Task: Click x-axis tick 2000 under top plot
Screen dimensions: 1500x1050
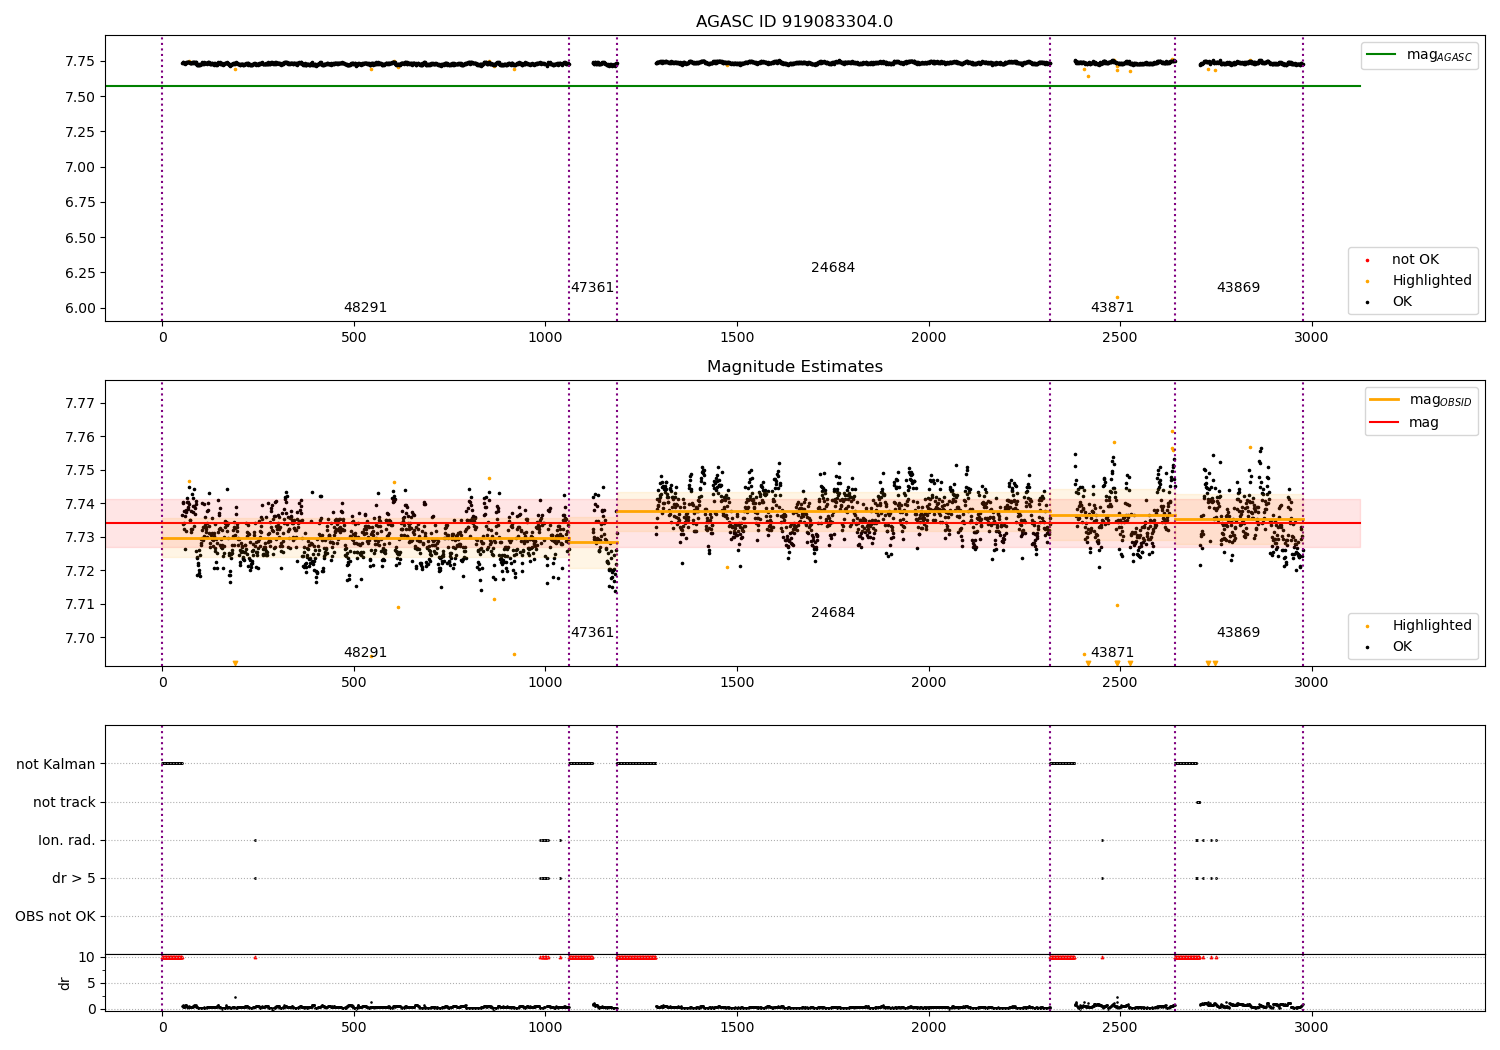Action: [x=929, y=338]
